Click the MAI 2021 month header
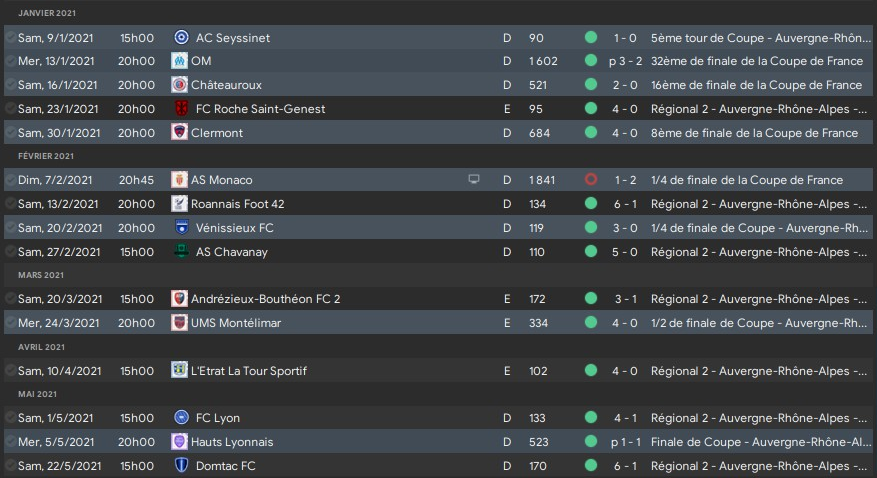The image size is (877, 478). pos(36,394)
